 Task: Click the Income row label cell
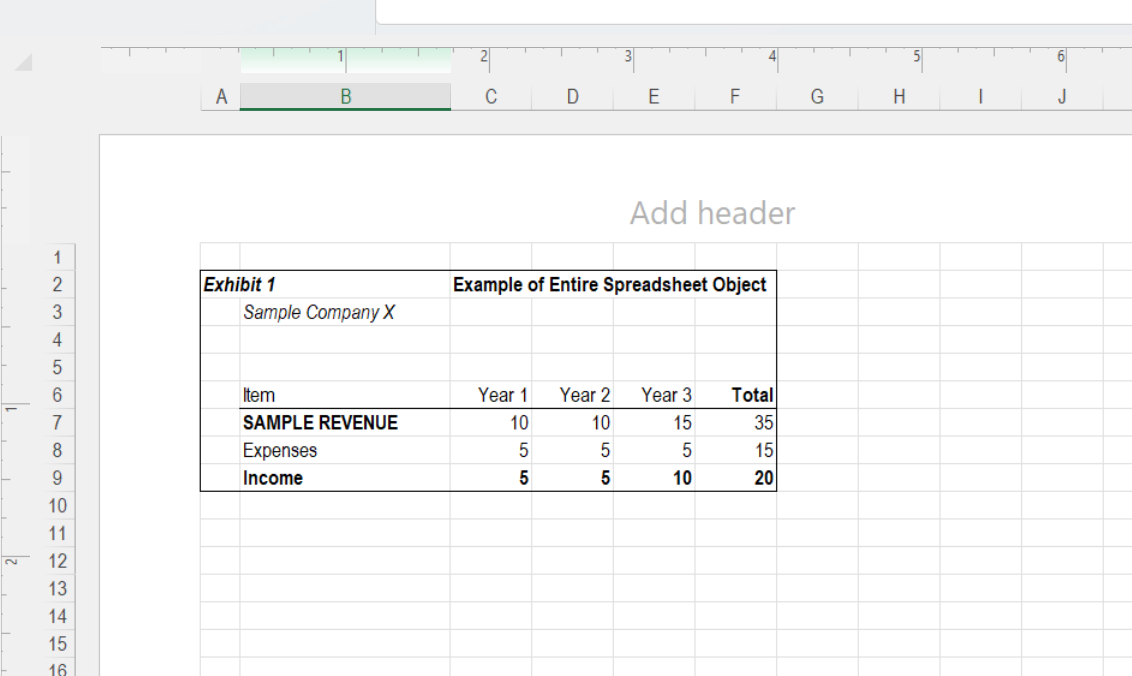point(272,478)
